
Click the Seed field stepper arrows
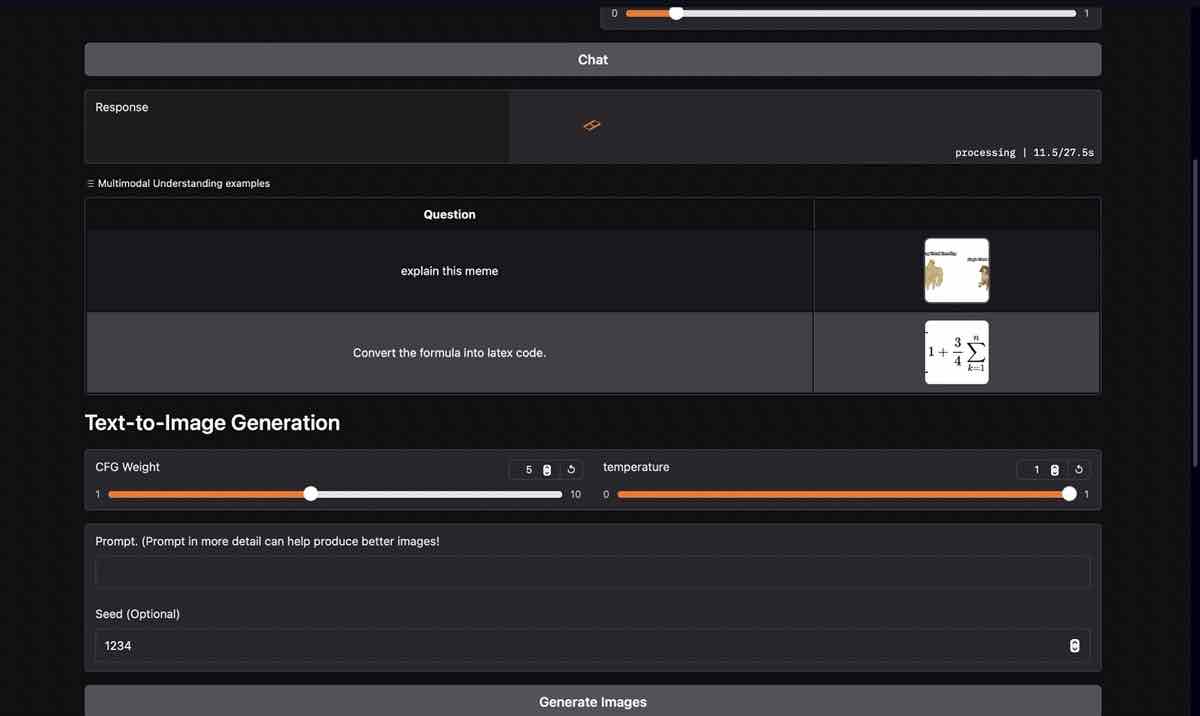point(1075,646)
